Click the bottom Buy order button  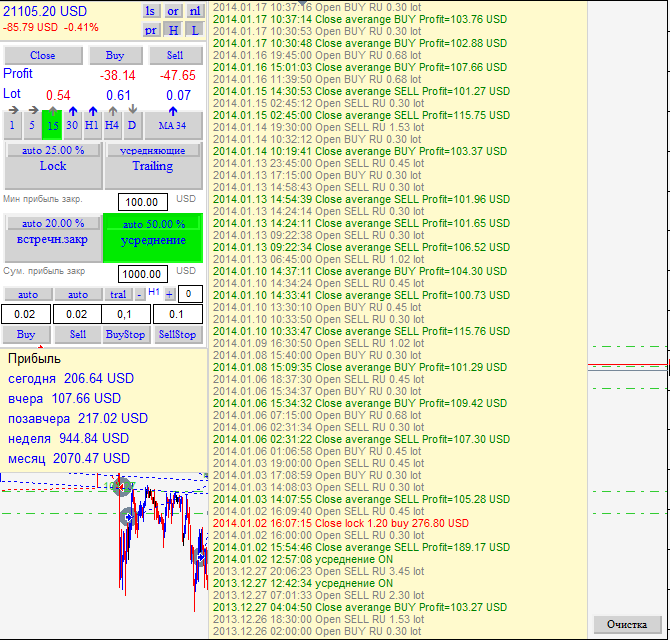pyautogui.click(x=26, y=335)
